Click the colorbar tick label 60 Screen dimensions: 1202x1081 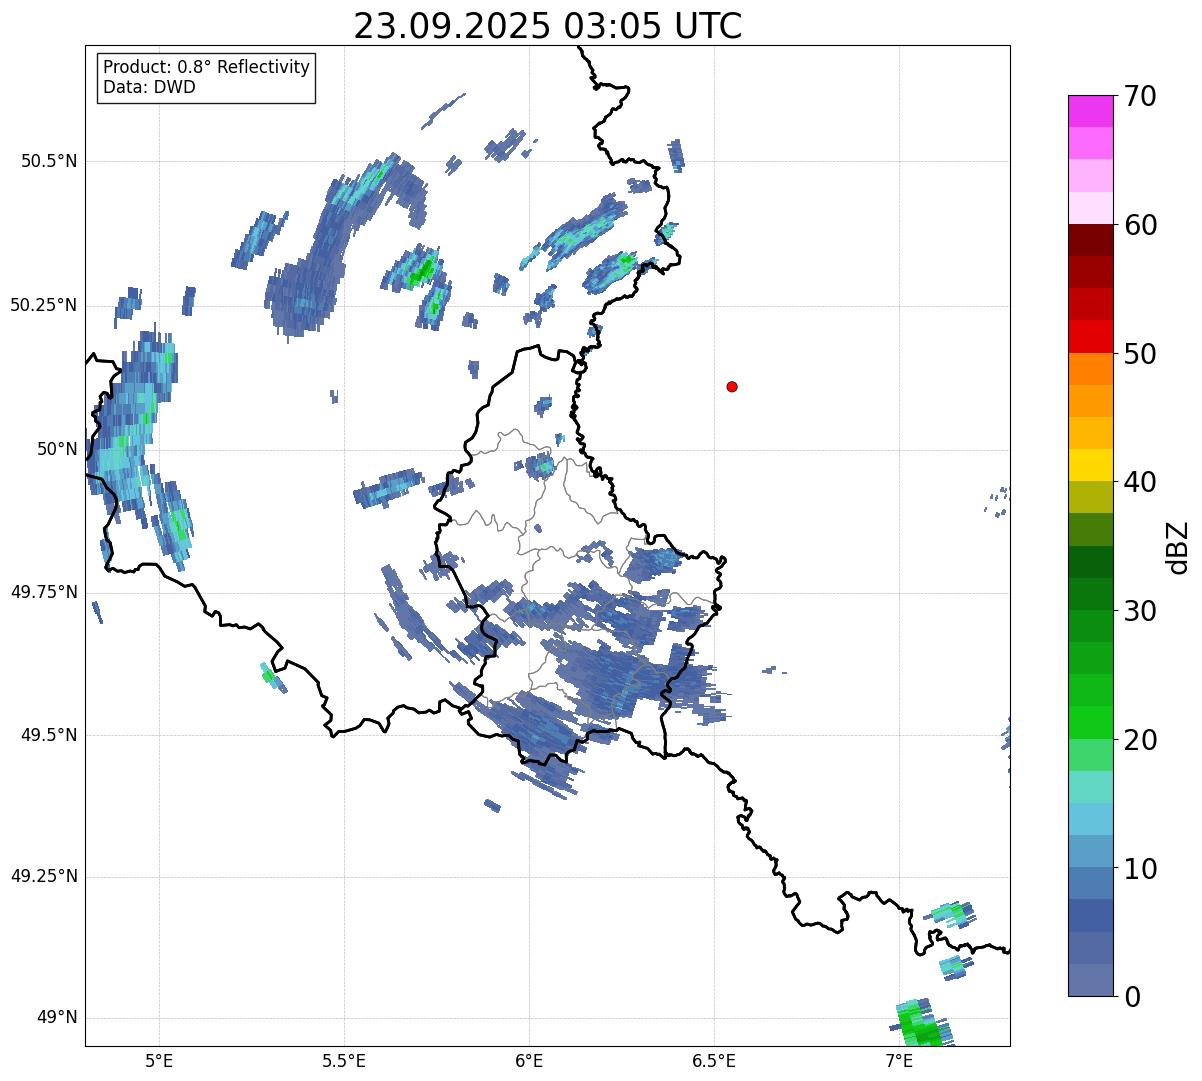coord(1140,225)
